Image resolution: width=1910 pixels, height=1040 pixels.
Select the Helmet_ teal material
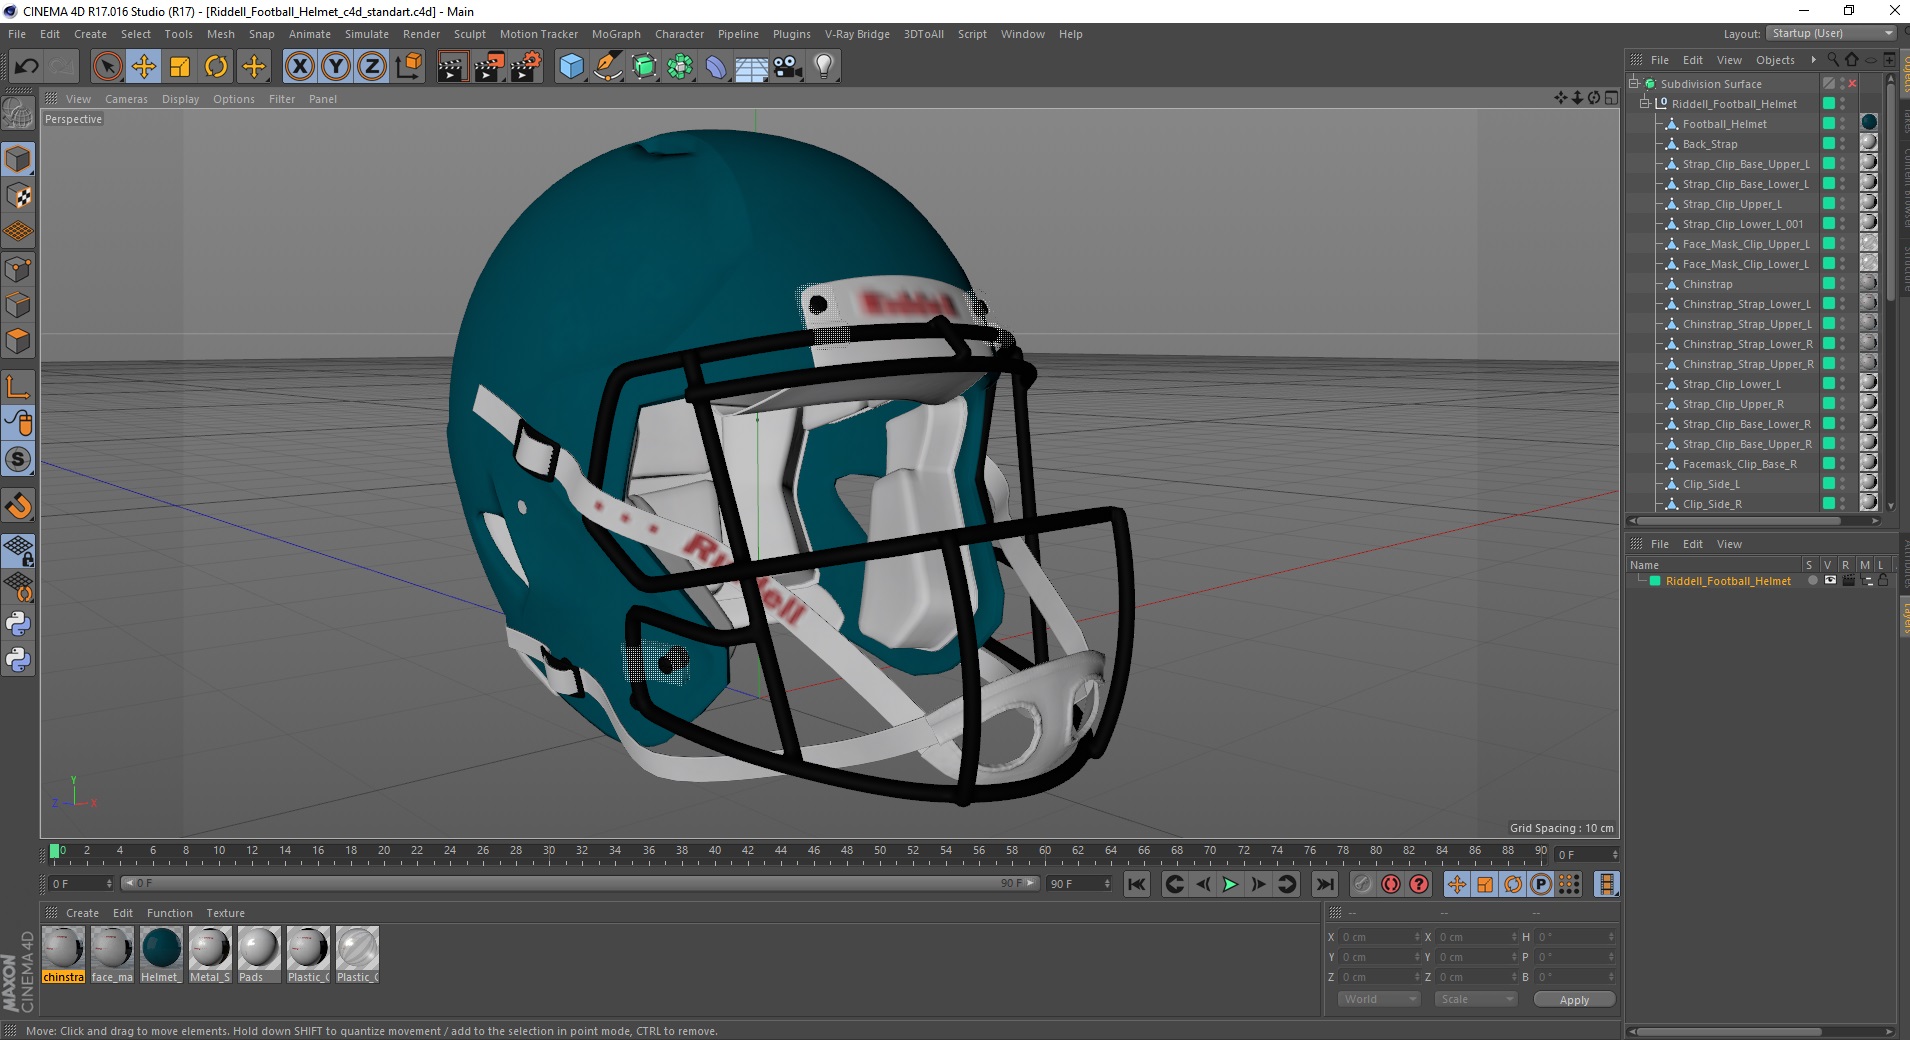[161, 955]
